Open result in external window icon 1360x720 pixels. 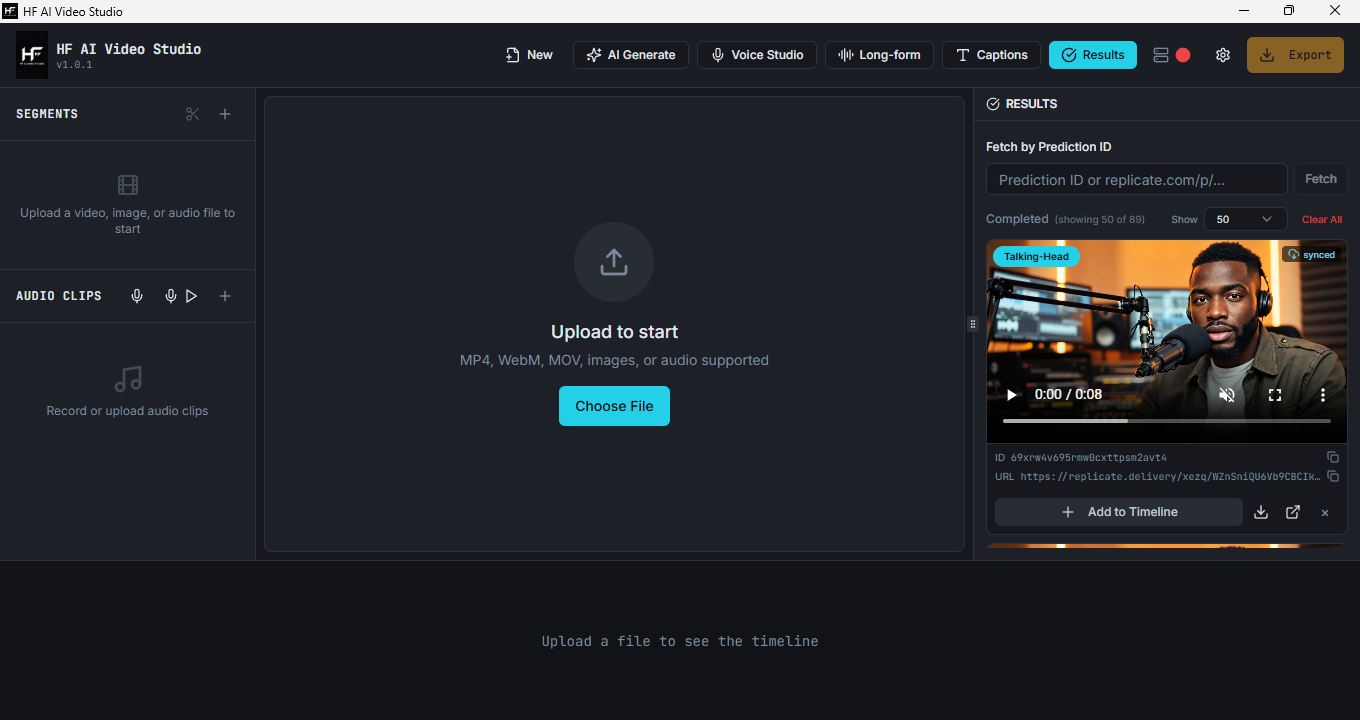[x=1293, y=512]
